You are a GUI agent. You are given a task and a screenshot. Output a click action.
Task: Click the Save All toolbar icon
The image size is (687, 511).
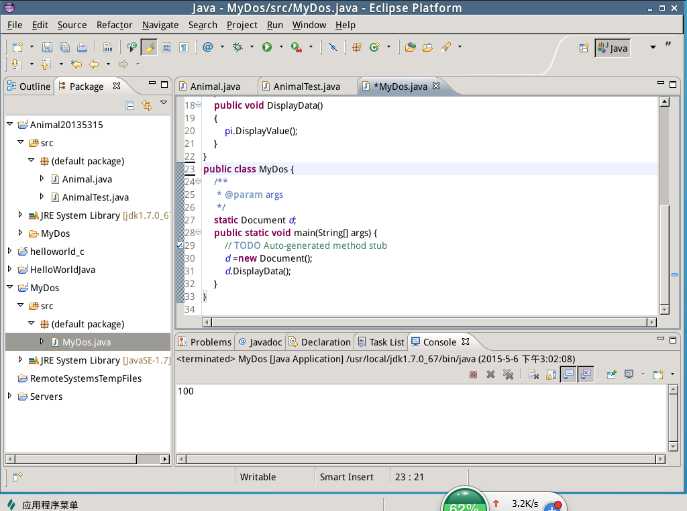[65, 47]
